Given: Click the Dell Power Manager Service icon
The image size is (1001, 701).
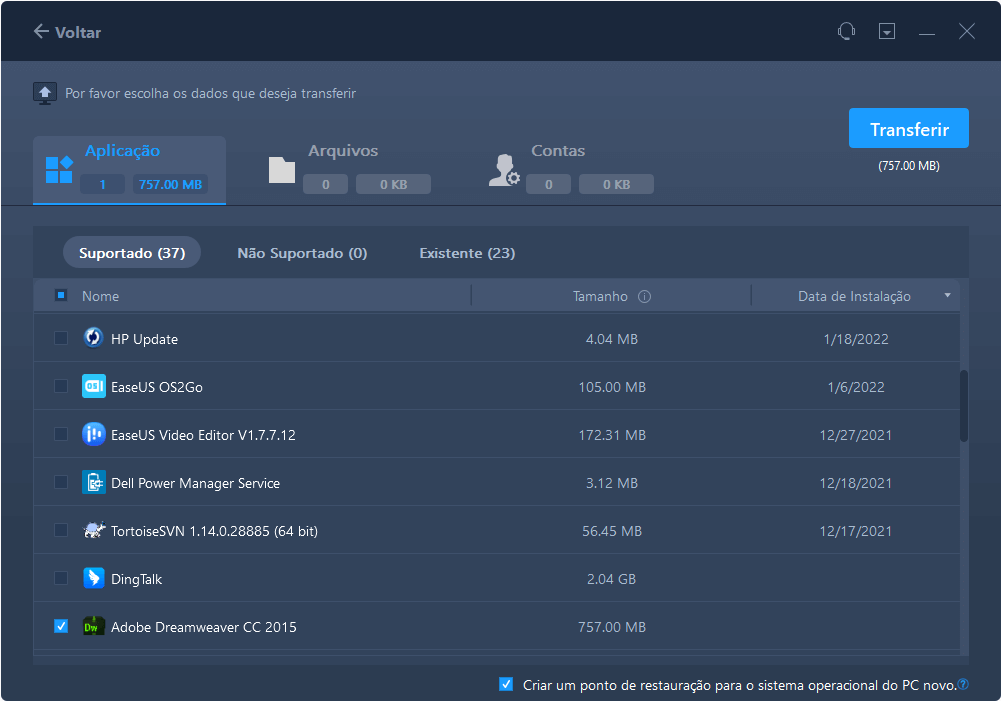Looking at the screenshot, I should click(x=93, y=483).
